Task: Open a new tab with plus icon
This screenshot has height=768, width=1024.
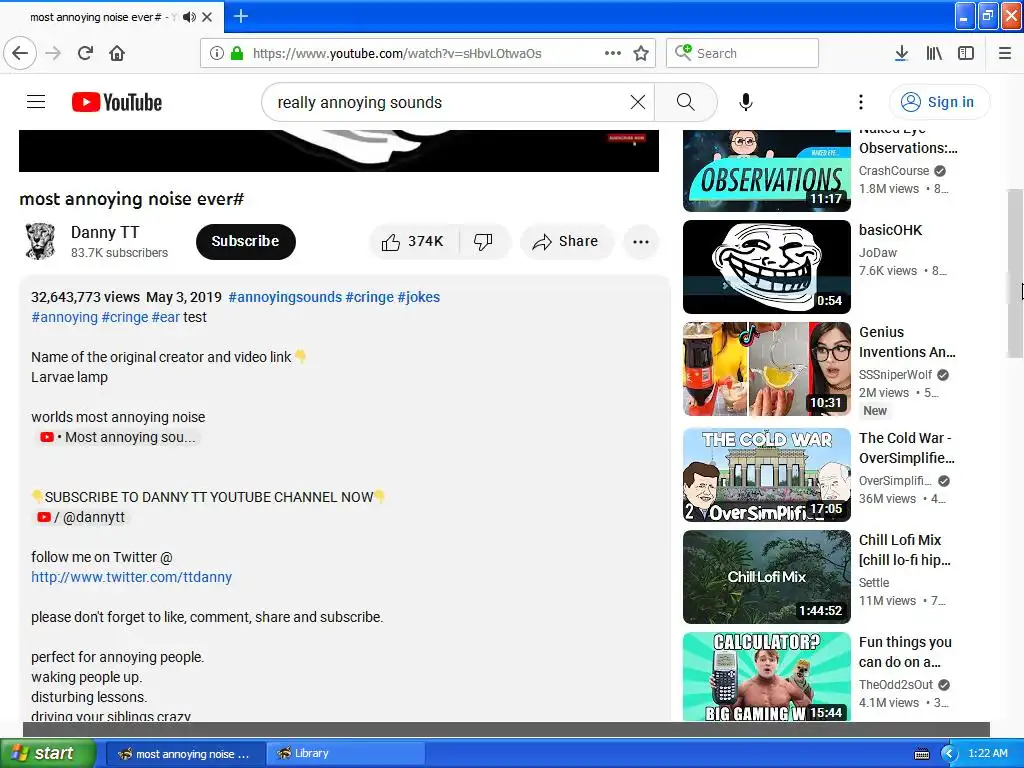Action: click(x=240, y=16)
